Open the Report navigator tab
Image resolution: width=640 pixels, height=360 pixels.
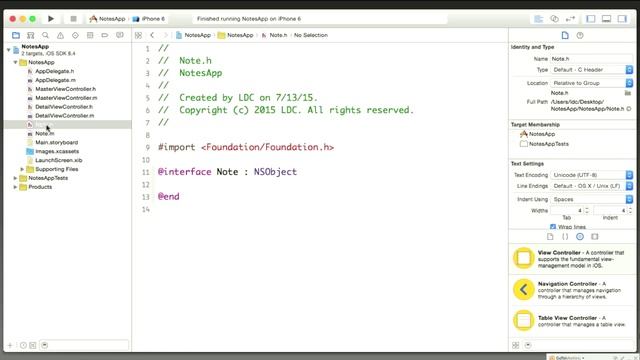point(120,36)
